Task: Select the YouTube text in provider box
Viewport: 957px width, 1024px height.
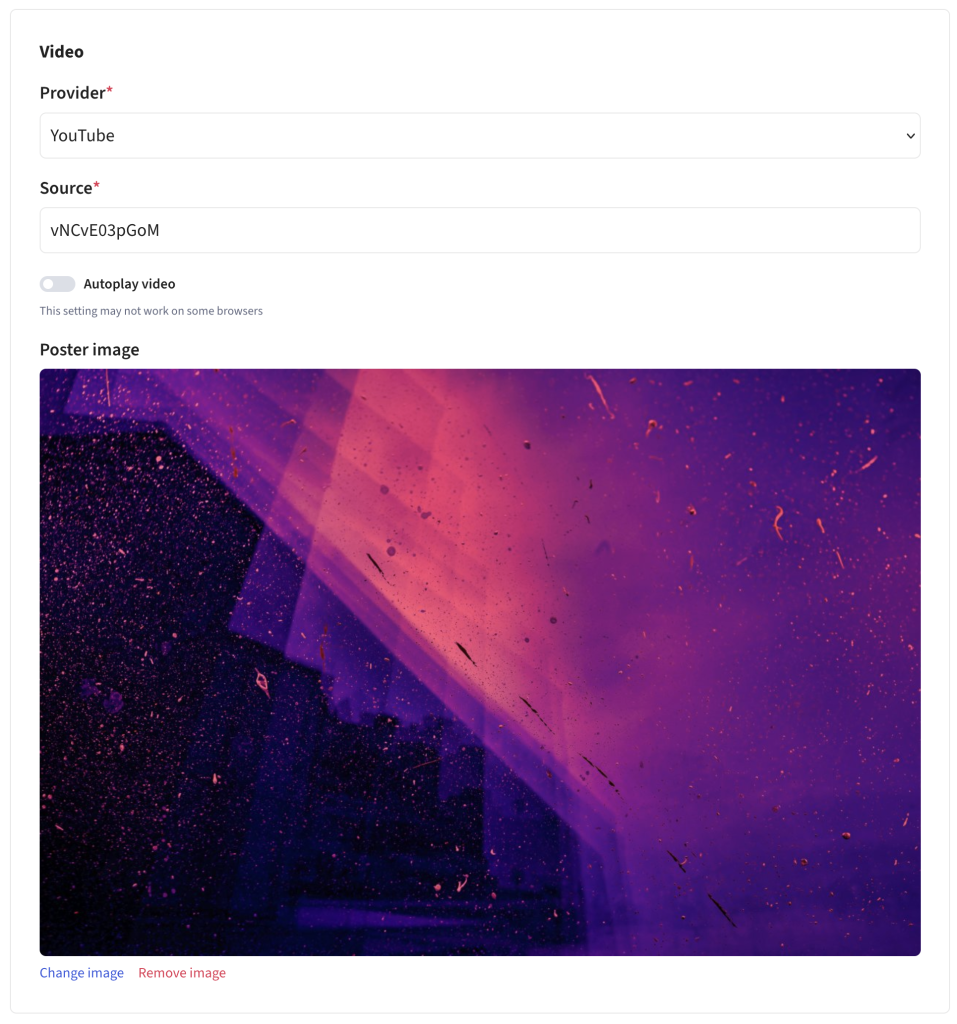Action: [82, 135]
